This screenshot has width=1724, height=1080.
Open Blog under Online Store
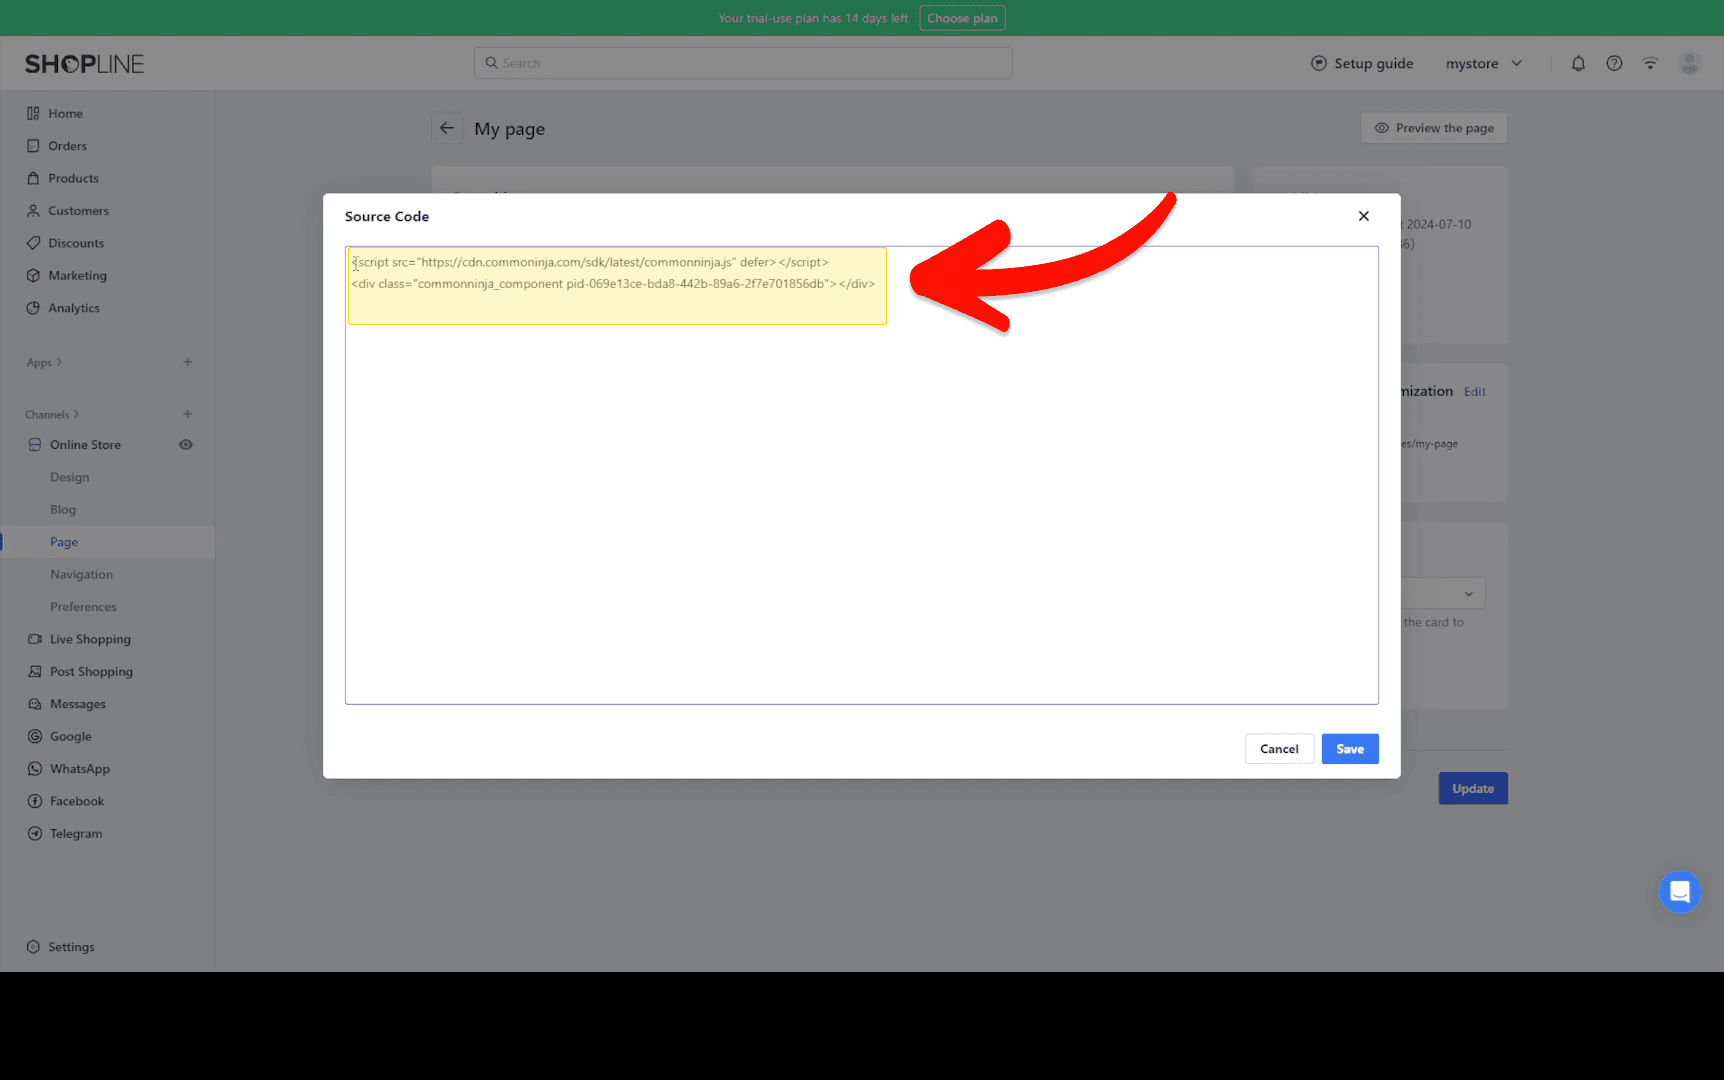pyautogui.click(x=63, y=510)
